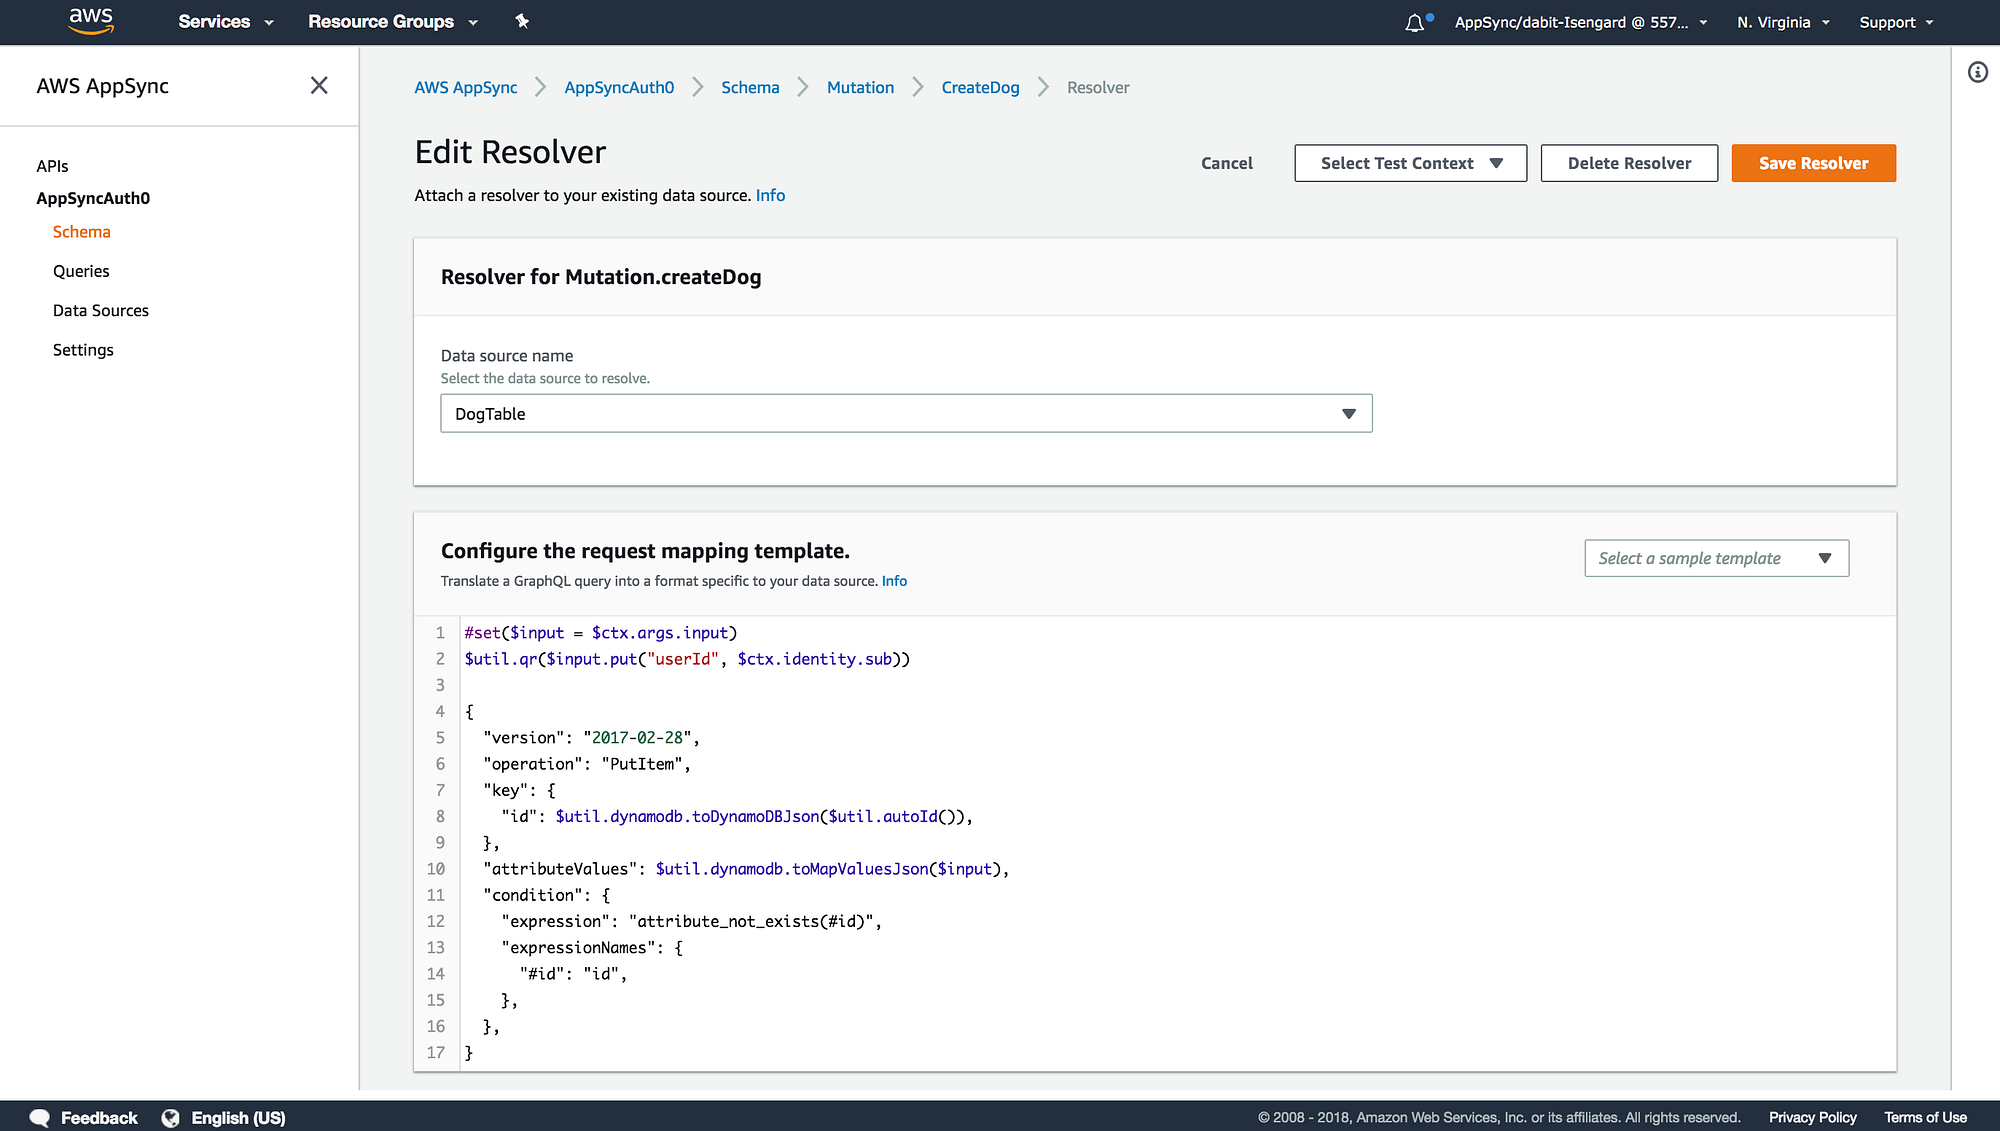Click the Feedback speech bubble icon
Viewport: 2000px width, 1131px height.
click(40, 1118)
